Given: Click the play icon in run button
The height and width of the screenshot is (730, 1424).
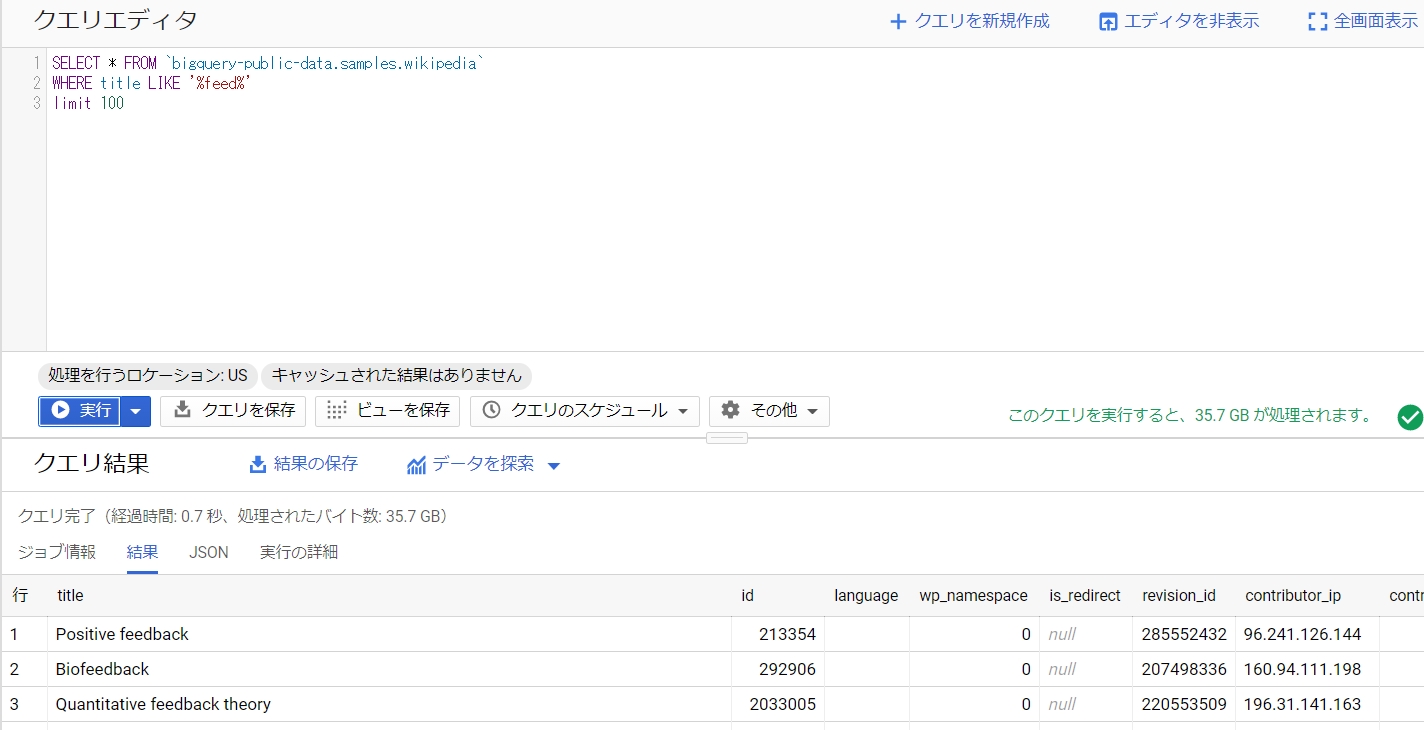Looking at the screenshot, I should [x=61, y=410].
